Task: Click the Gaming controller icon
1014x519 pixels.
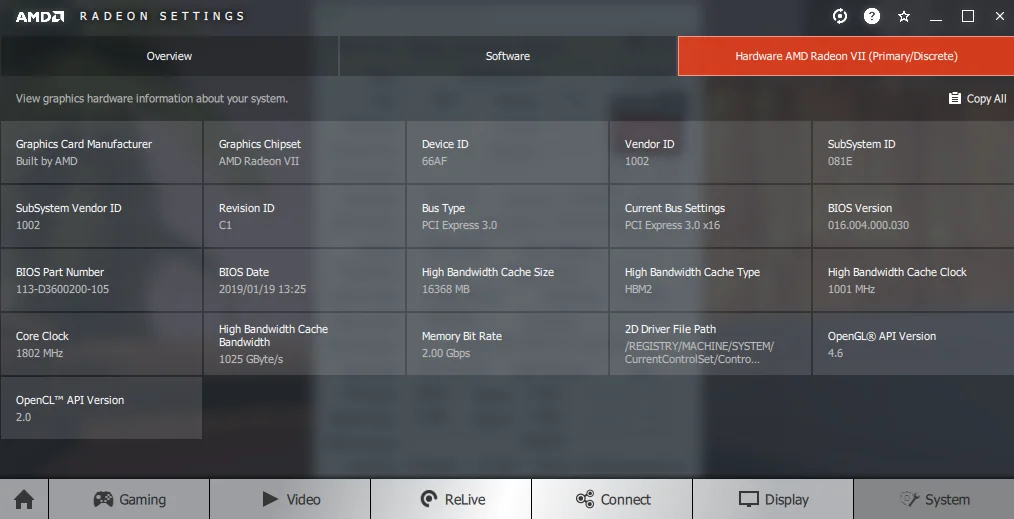Action: [103, 499]
